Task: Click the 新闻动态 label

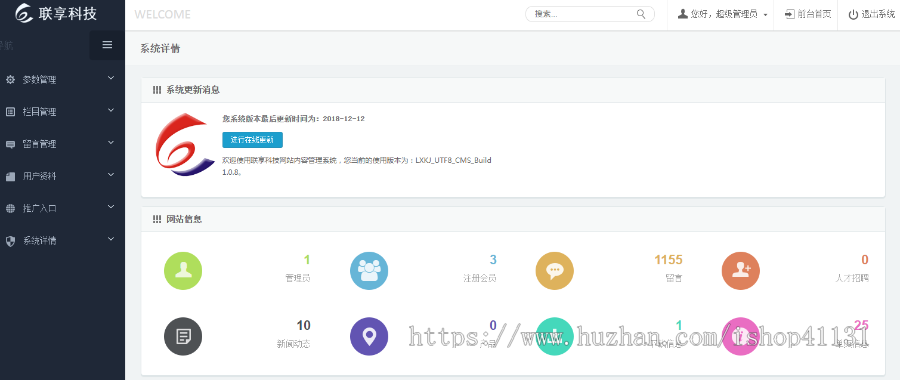Action: pos(294,344)
